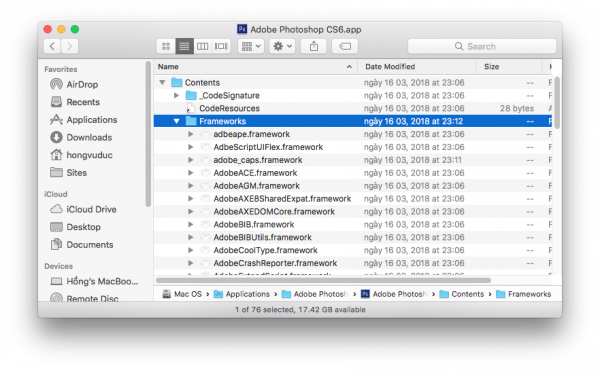The image size is (600, 372).
Task: Select the CodeResources file
Action: pos(352,108)
